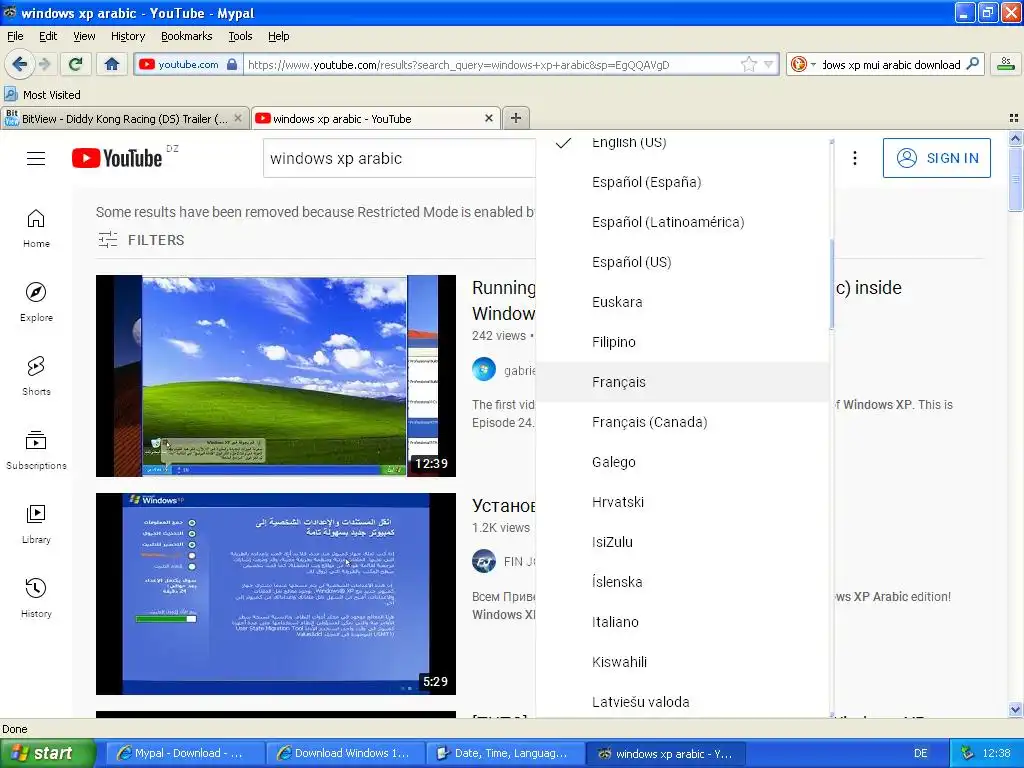Viewport: 1024px width, 768px height.
Task: Select Italiano language
Action: pos(683,622)
